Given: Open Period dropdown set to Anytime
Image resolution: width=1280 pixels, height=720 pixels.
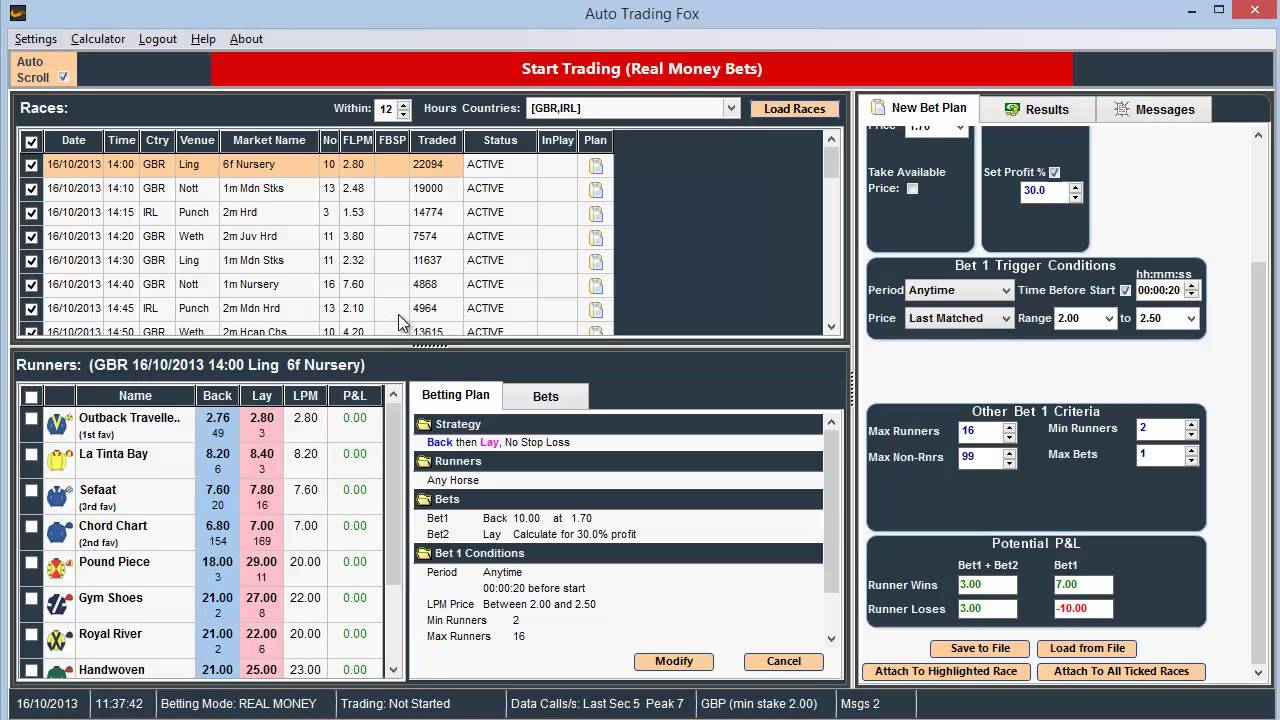Looking at the screenshot, I should (959, 290).
